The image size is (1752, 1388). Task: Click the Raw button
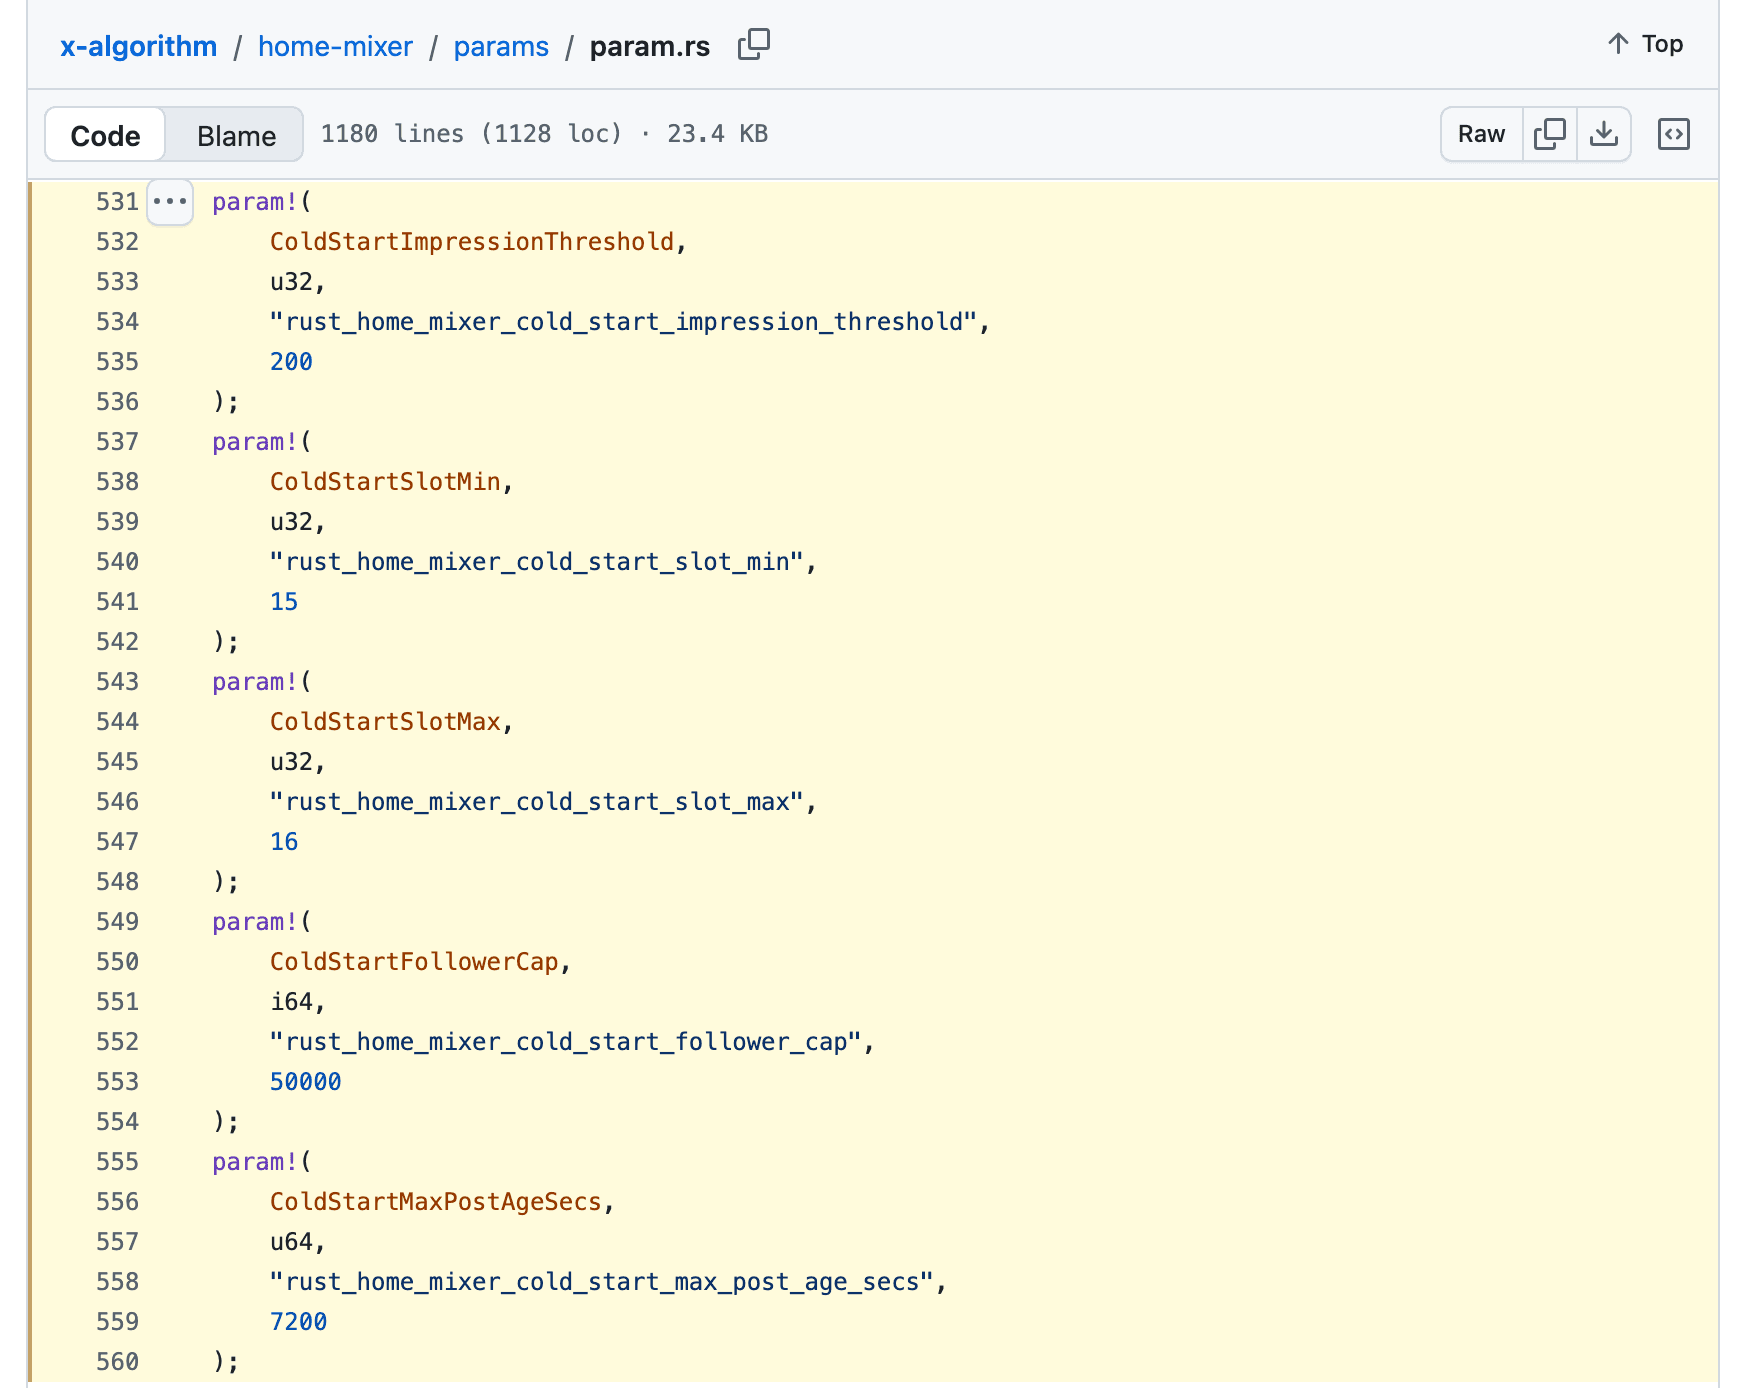(1481, 134)
